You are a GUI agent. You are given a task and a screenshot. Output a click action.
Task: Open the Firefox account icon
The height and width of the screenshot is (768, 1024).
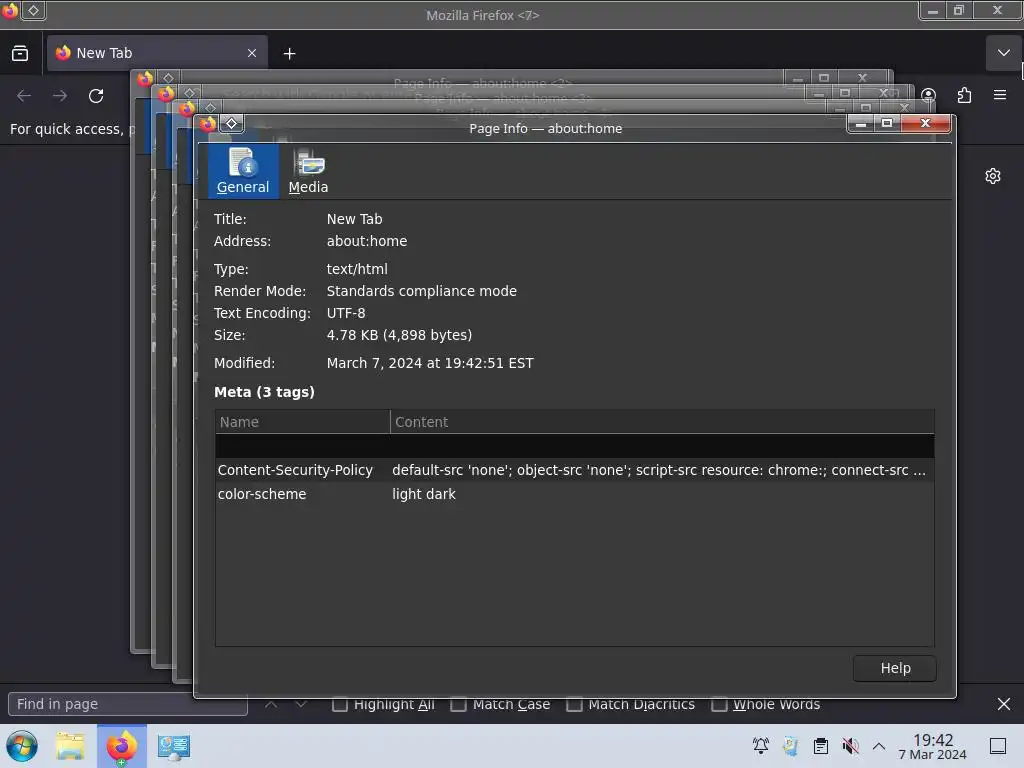tap(928, 95)
